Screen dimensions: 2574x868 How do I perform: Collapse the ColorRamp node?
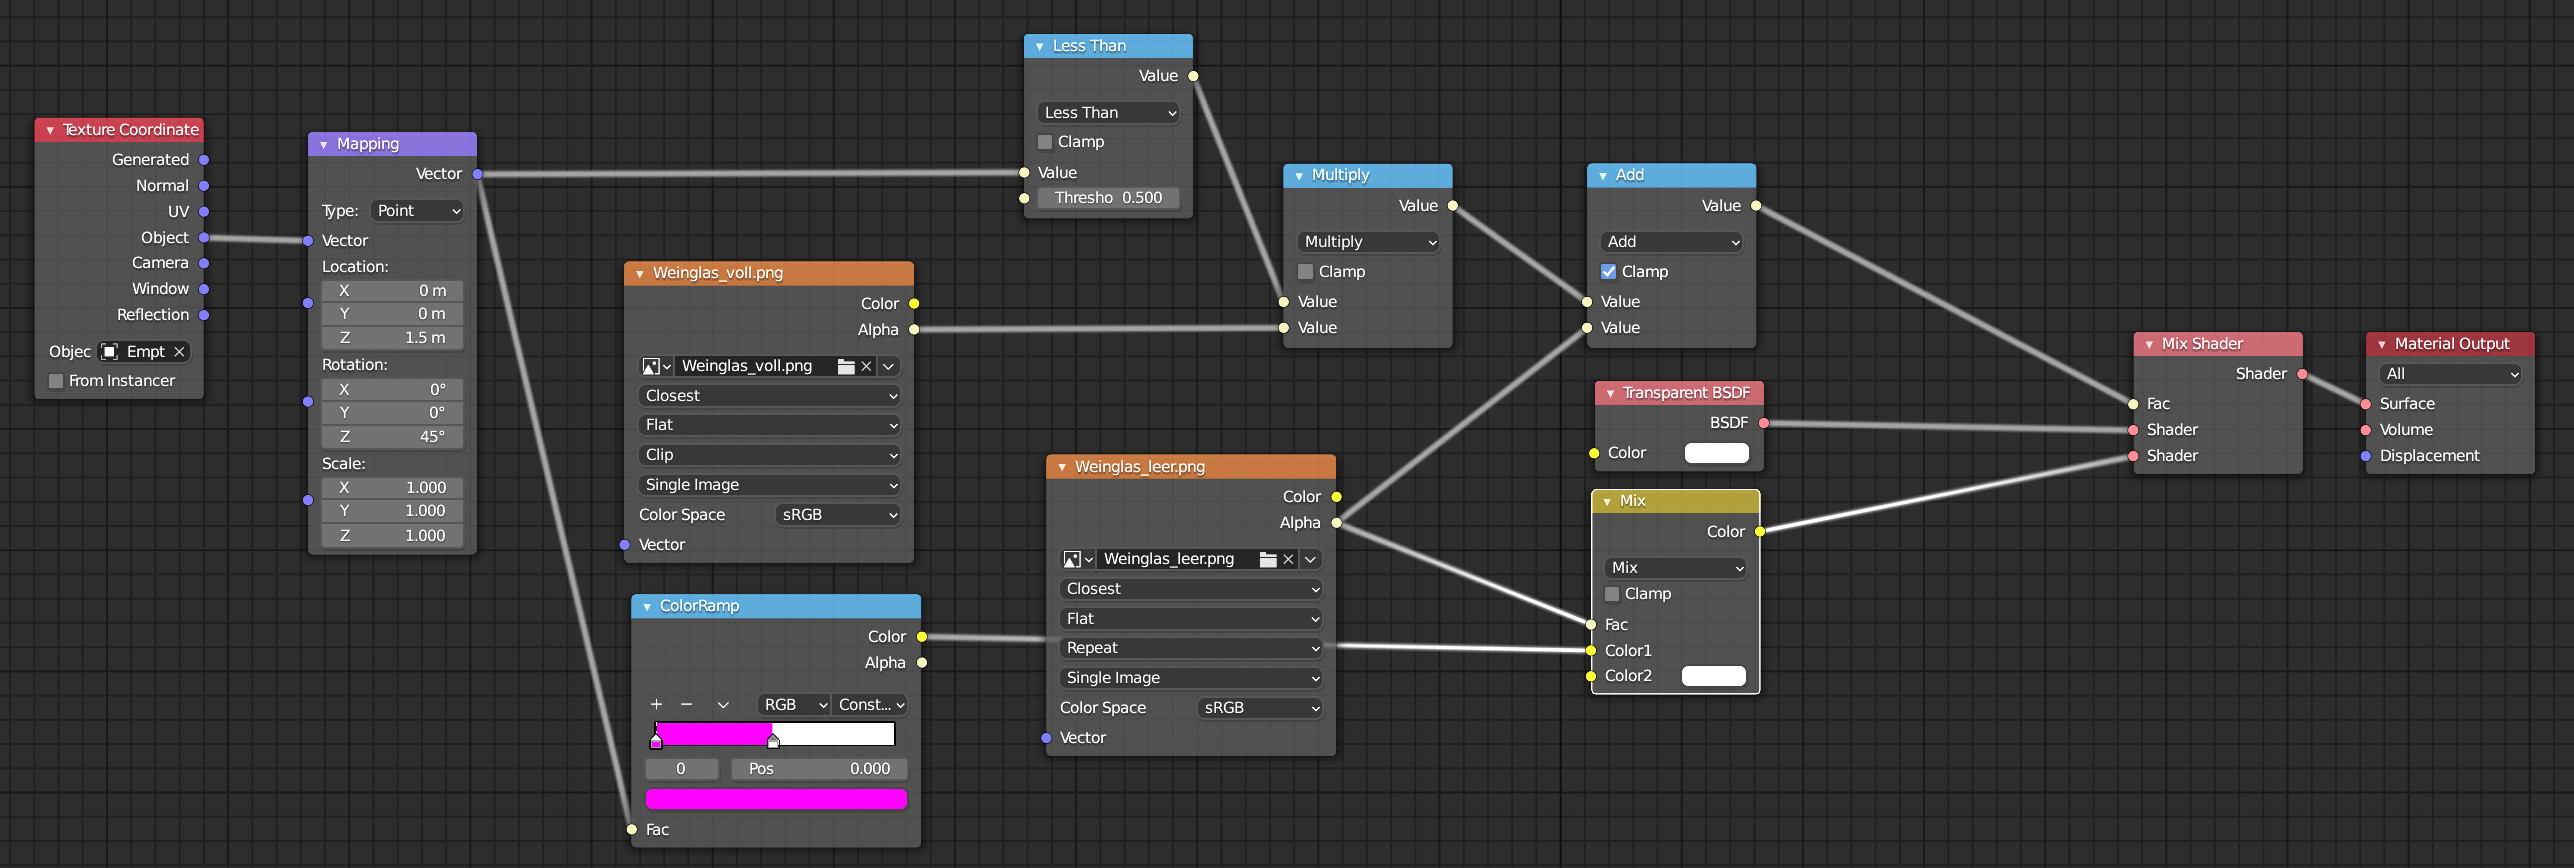[x=647, y=607]
